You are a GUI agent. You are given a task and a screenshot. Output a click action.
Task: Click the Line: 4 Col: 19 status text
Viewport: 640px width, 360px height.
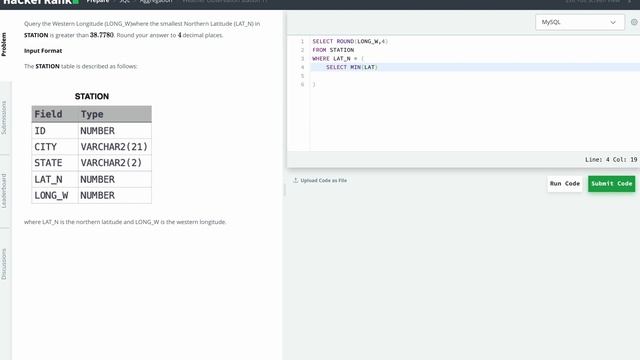(611, 160)
